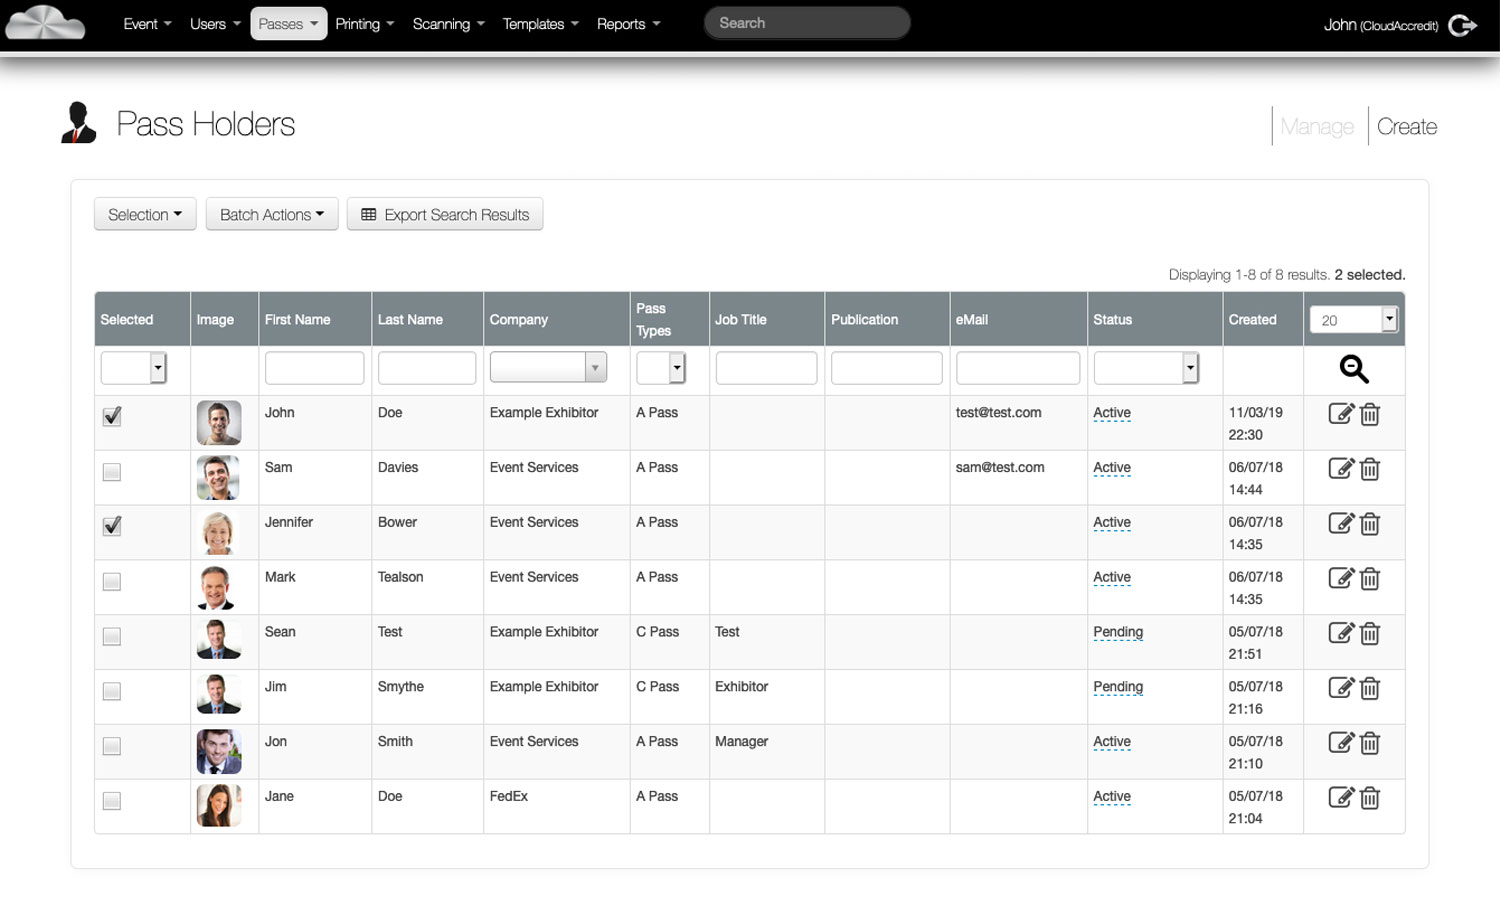Open the Scanning menu
The image size is (1500, 914).
pos(448,24)
